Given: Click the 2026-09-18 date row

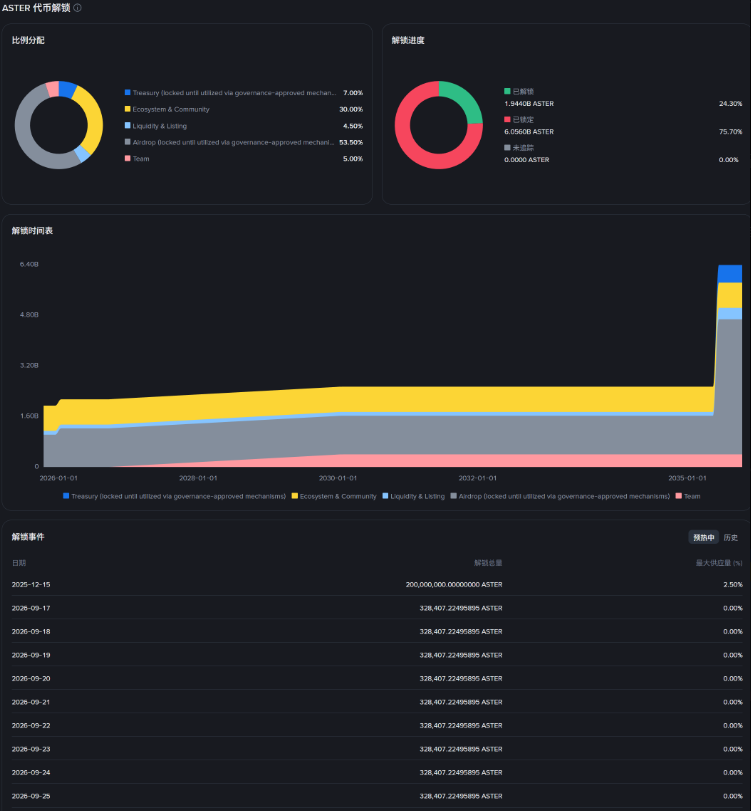Looking at the screenshot, I should pyautogui.click(x=377, y=632).
